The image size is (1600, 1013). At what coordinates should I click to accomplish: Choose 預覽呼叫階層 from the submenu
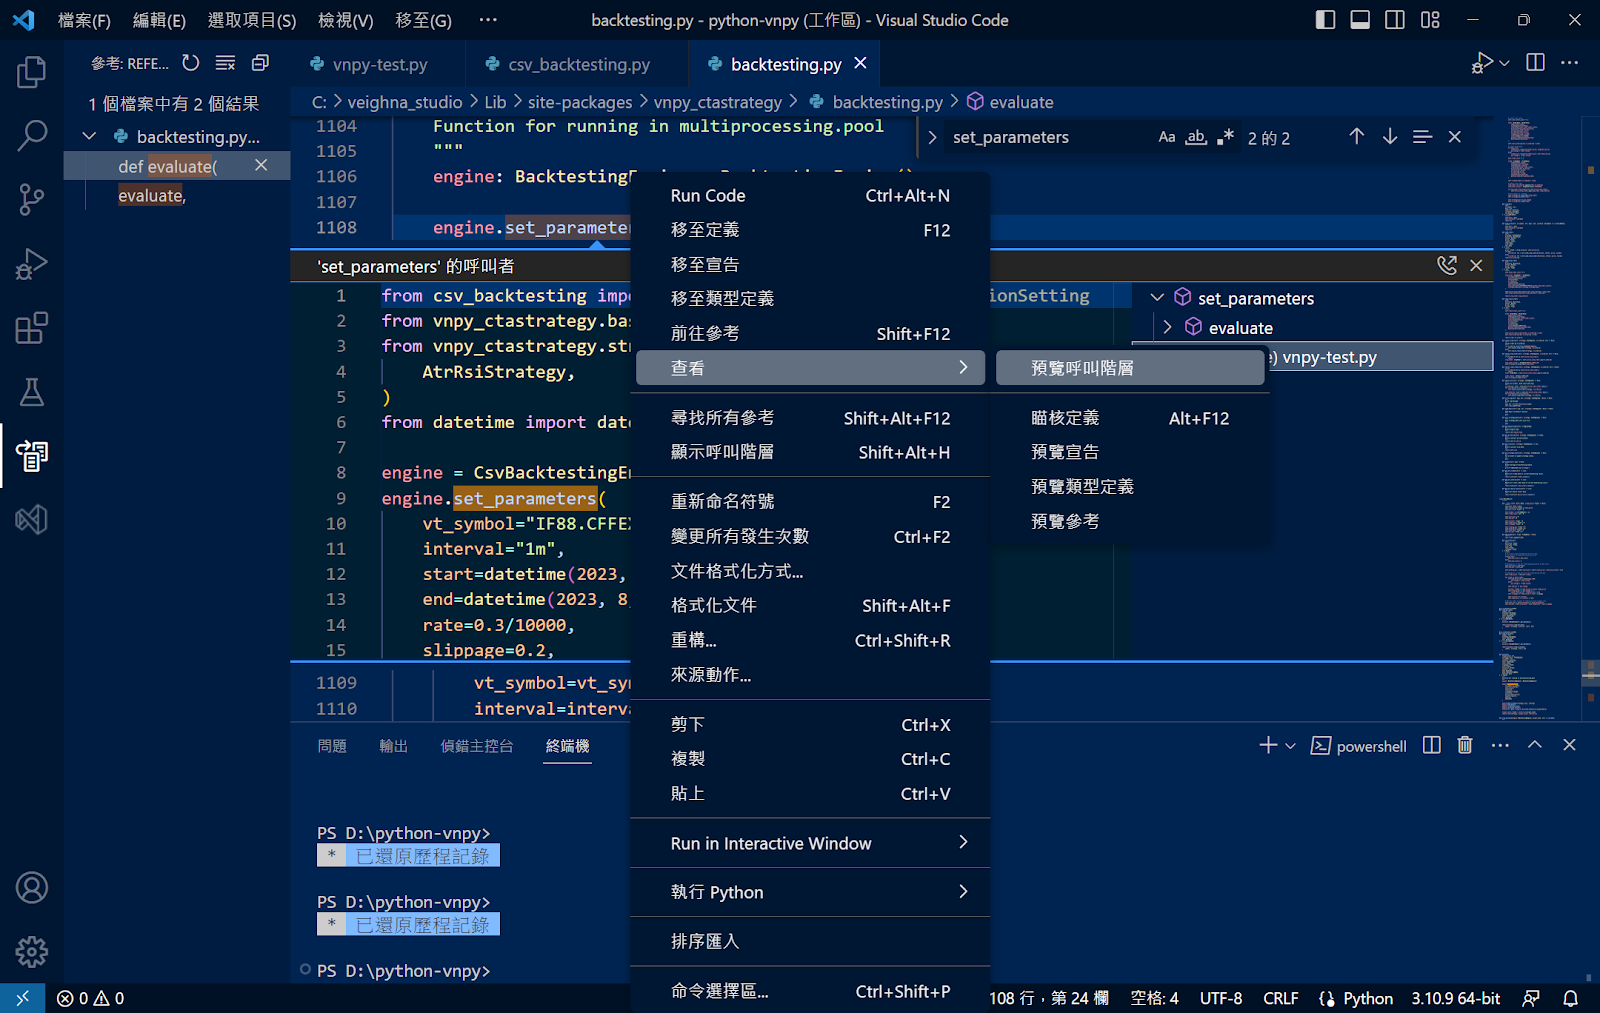[x=1130, y=368]
